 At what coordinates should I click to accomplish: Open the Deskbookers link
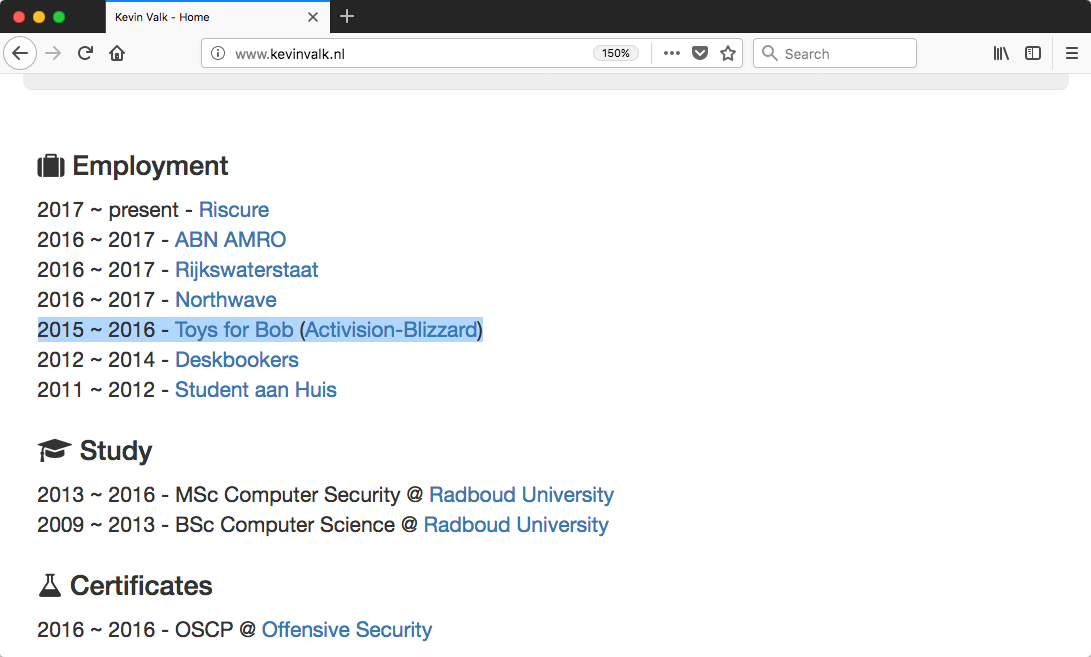pyautogui.click(x=237, y=360)
